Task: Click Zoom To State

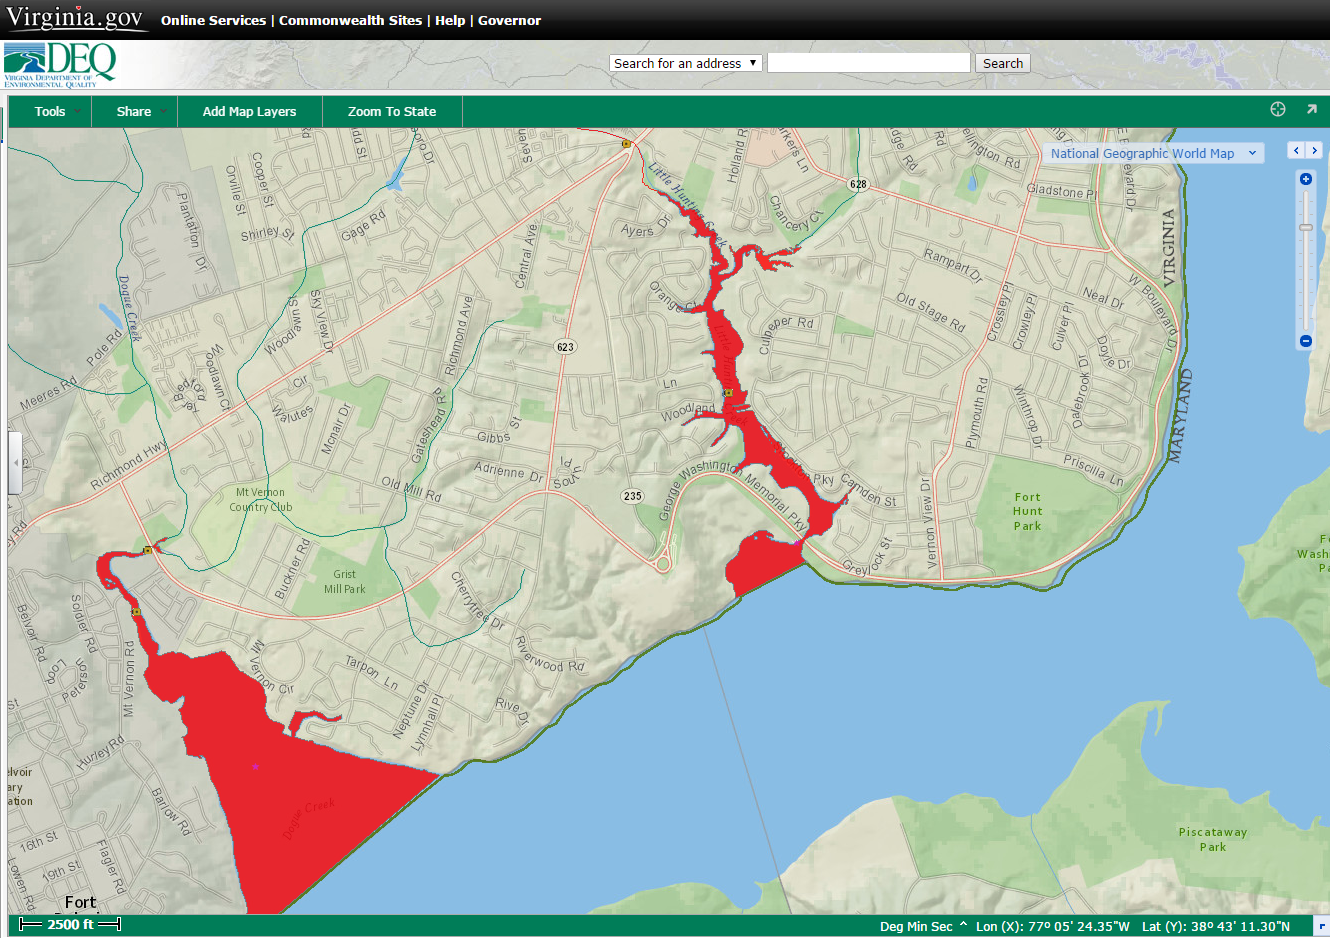Action: click(392, 111)
